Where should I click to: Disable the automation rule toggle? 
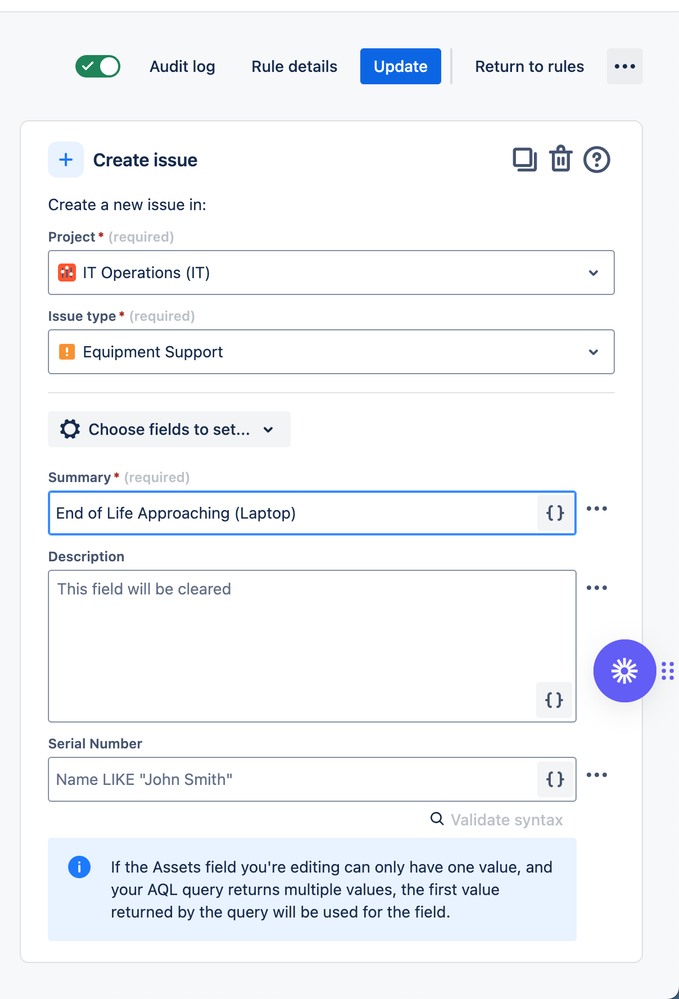pos(97,66)
